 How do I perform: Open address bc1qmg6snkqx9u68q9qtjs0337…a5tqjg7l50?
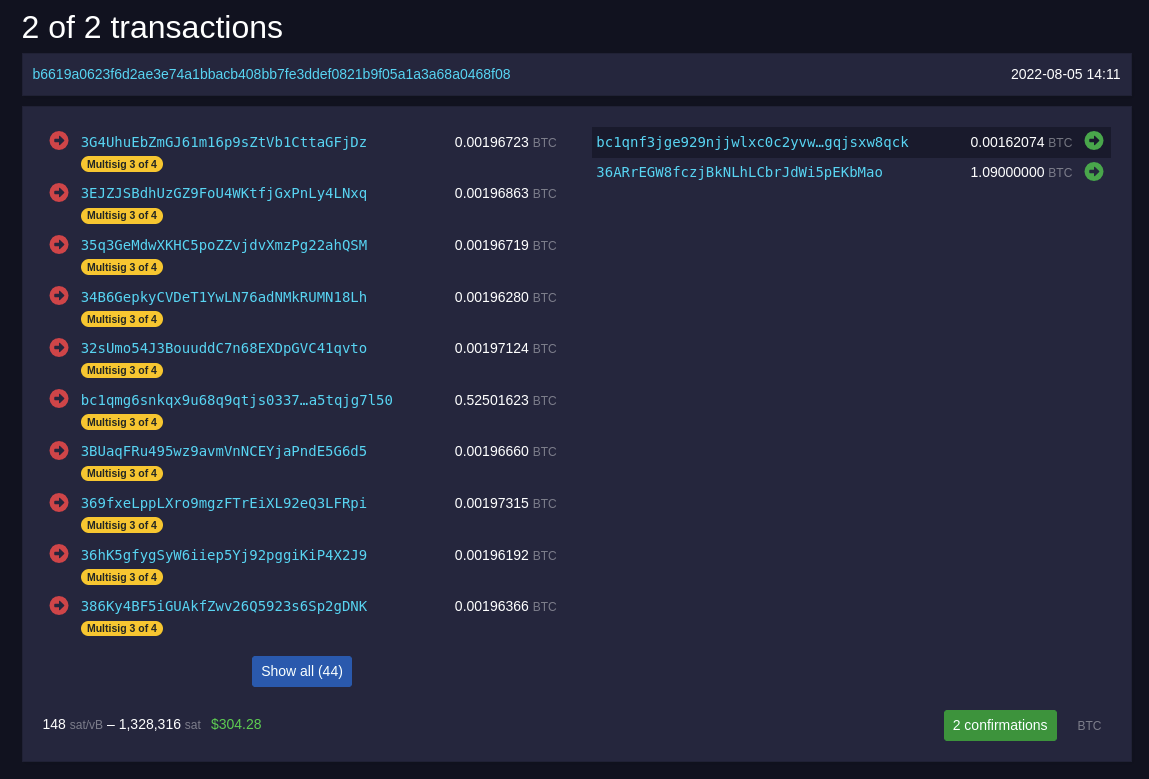237,400
